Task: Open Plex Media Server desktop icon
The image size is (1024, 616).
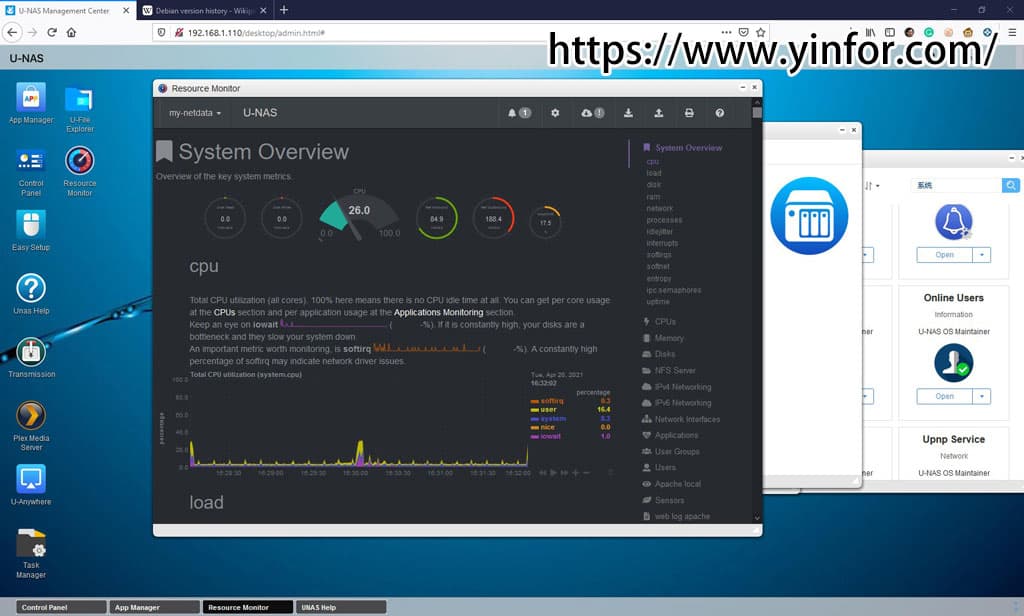Action: (x=31, y=425)
